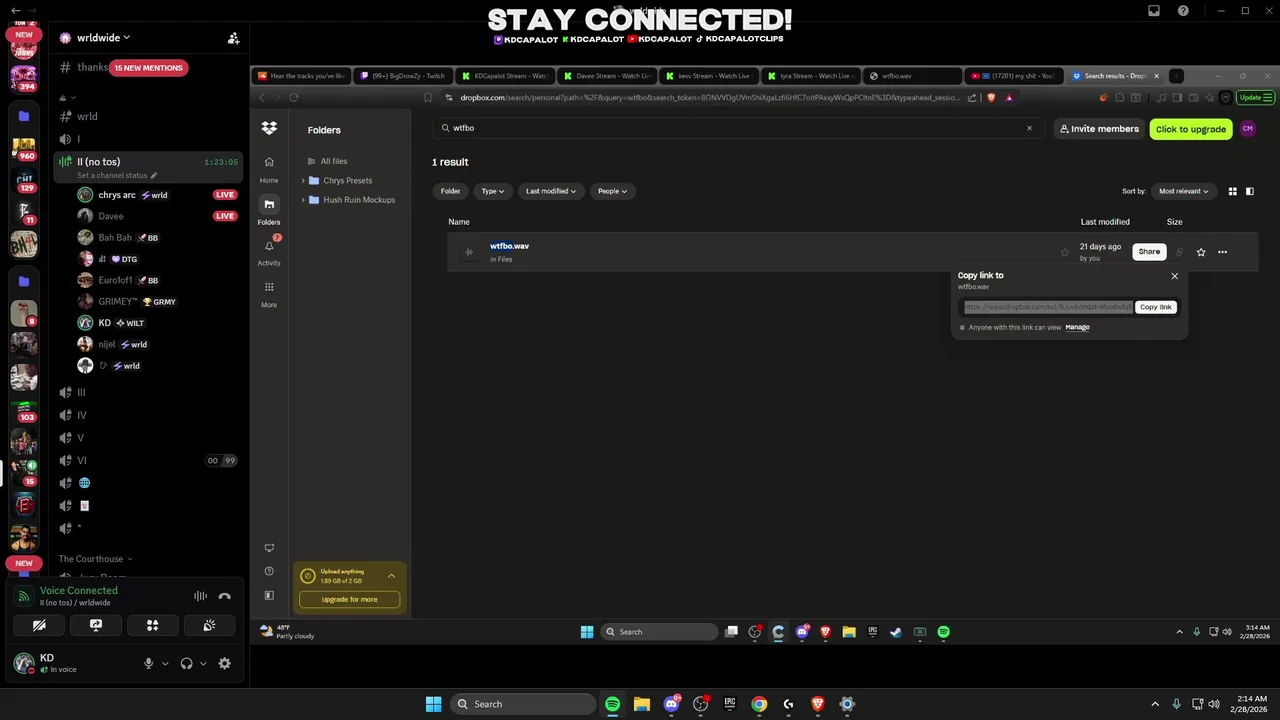Collapse the Upload anything storage card

391,576
